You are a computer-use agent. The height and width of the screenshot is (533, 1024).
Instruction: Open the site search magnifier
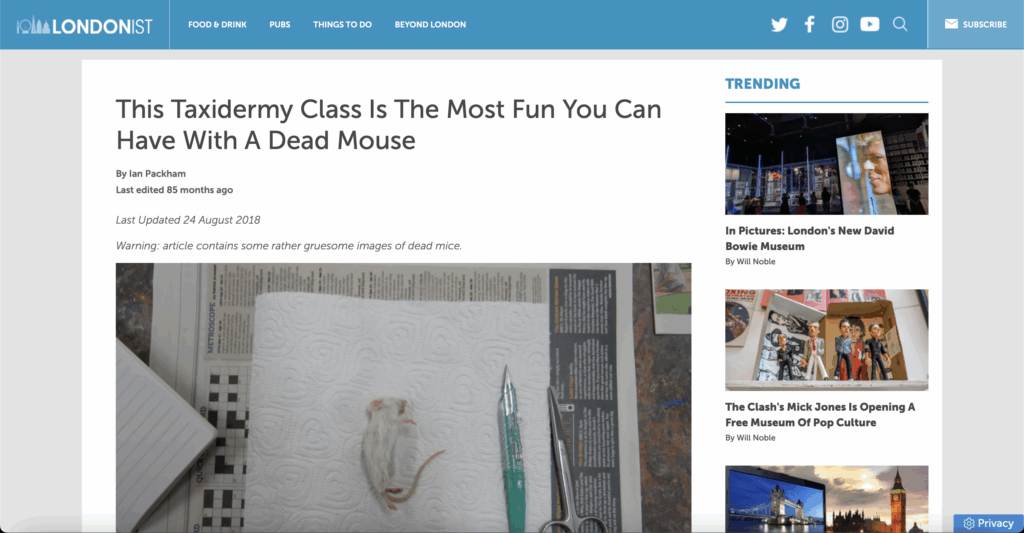point(900,25)
